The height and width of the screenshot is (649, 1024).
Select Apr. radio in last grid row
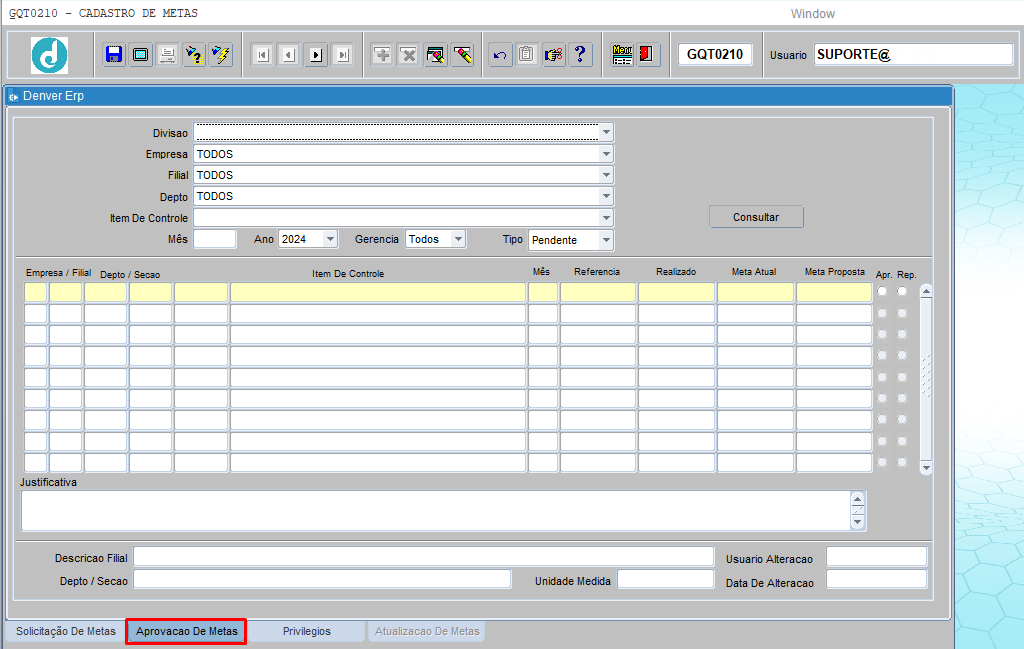(882, 462)
